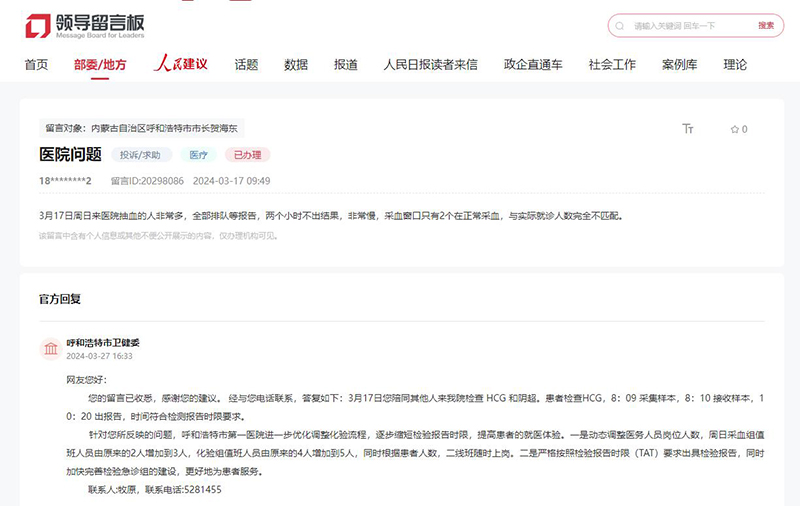Click the 投诉/求助 tag
Viewport: 800px width, 506px height.
[x=140, y=155]
